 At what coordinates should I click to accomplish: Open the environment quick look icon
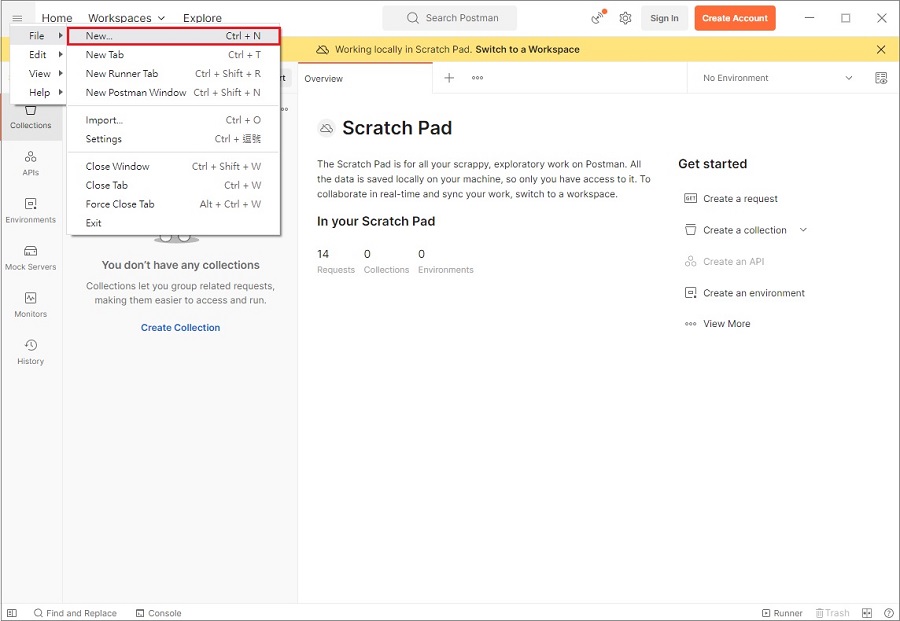(x=881, y=78)
